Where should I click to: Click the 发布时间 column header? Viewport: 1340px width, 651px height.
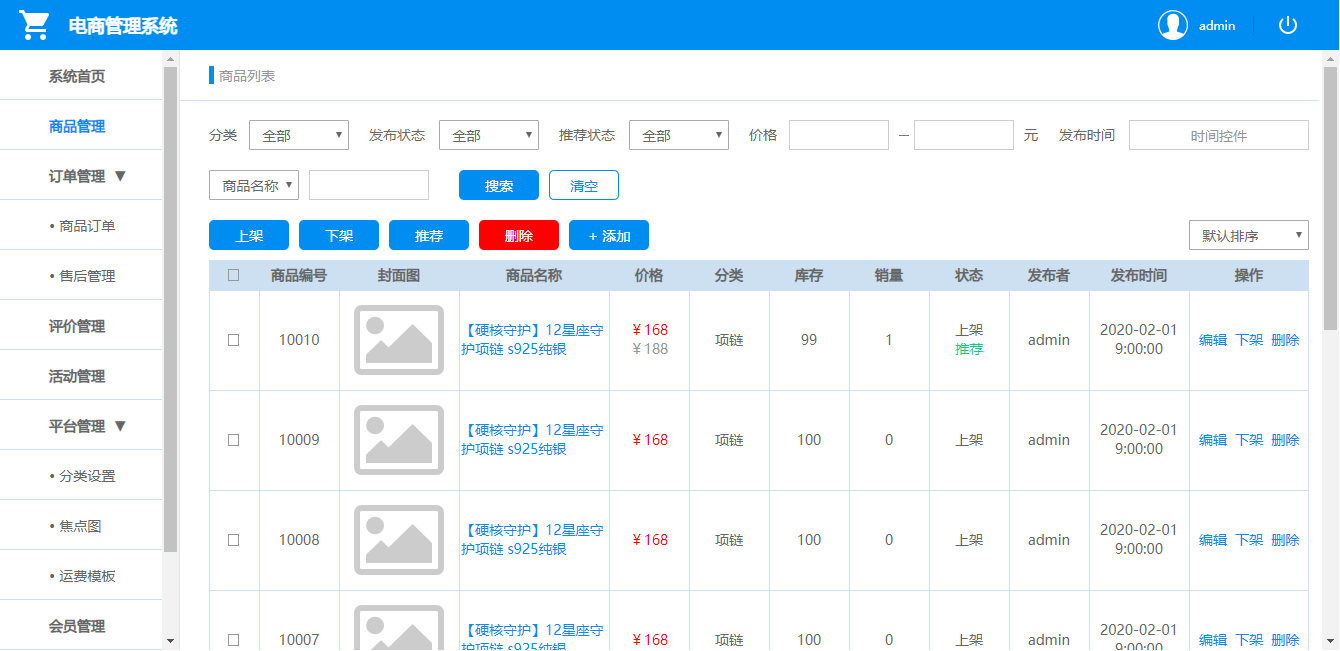point(1139,275)
